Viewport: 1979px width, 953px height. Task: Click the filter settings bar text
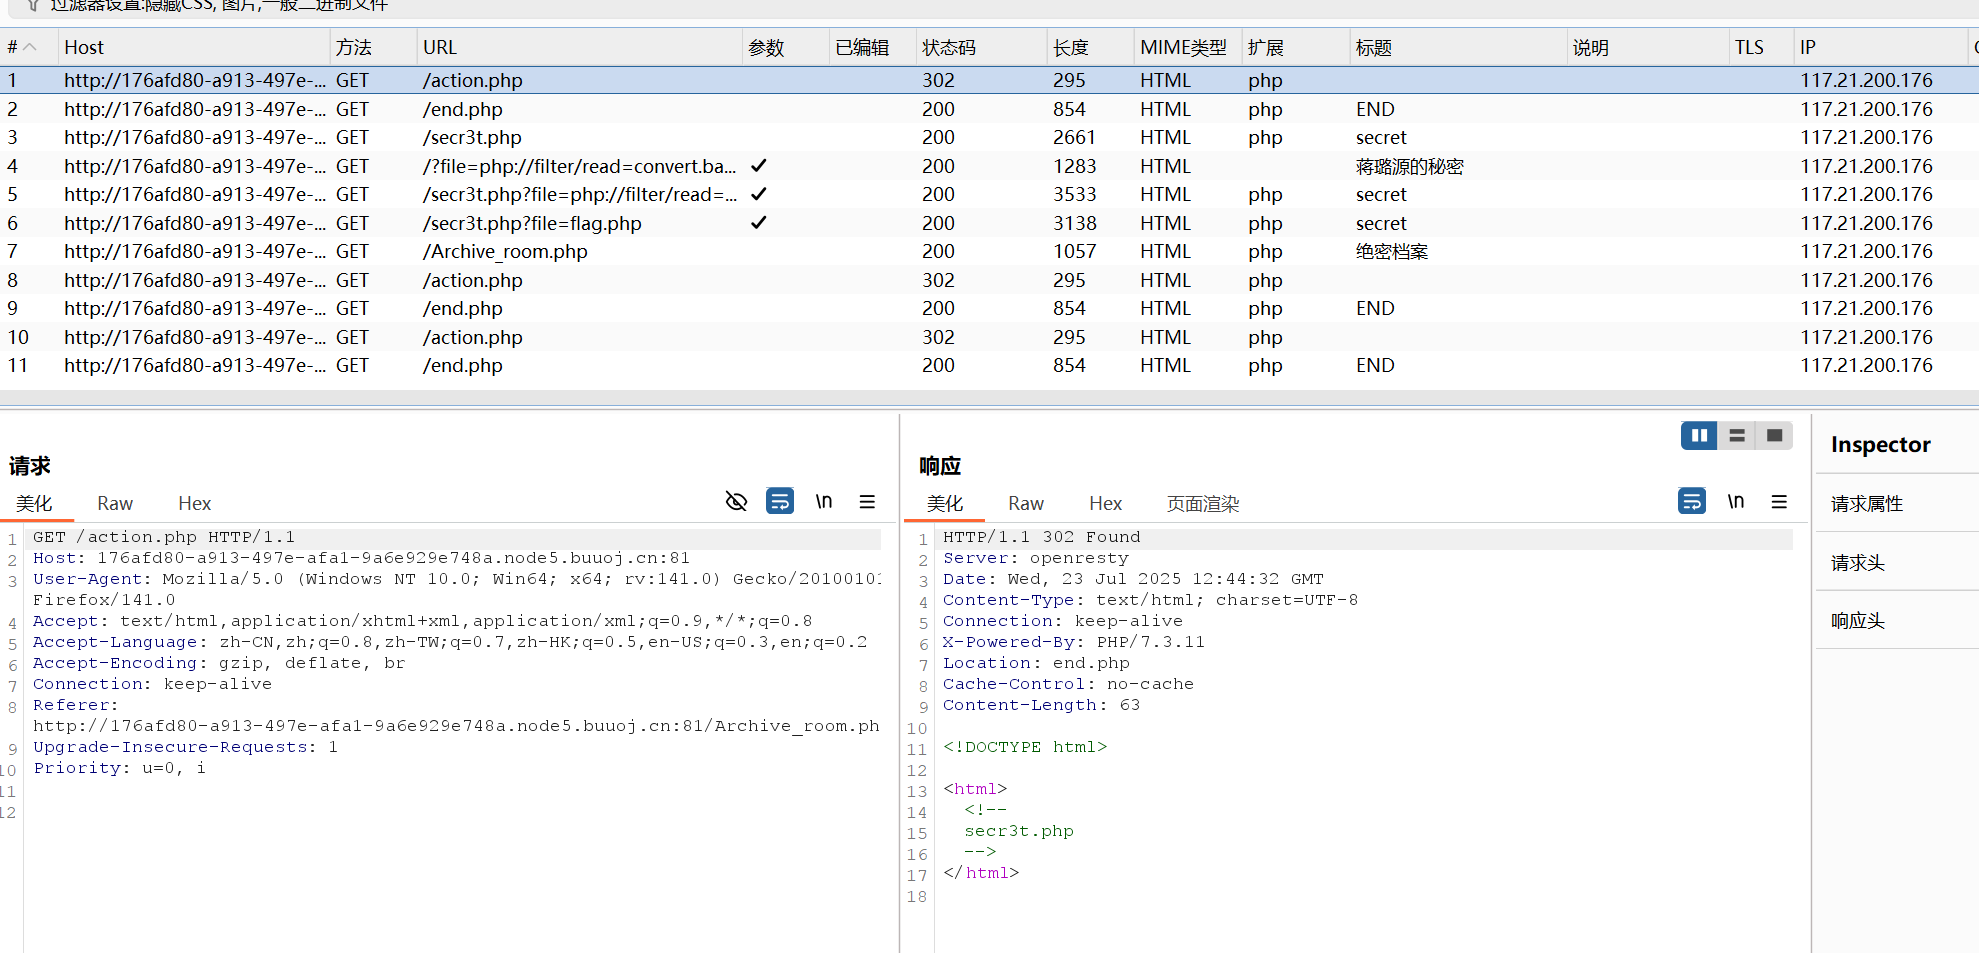click(219, 5)
